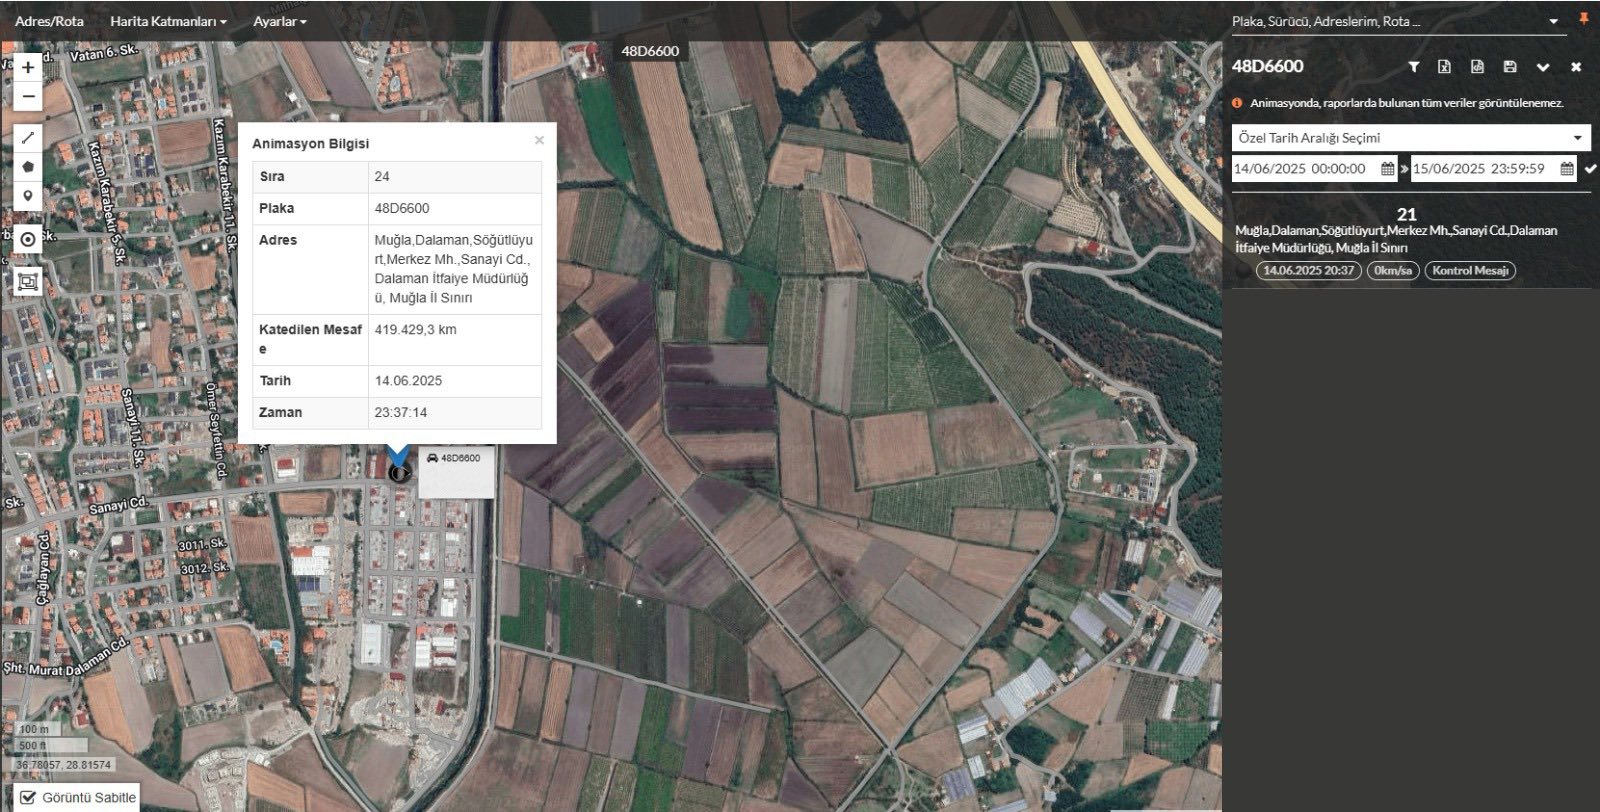
Task: Select the polygon drawing tool
Action: pos(28,167)
